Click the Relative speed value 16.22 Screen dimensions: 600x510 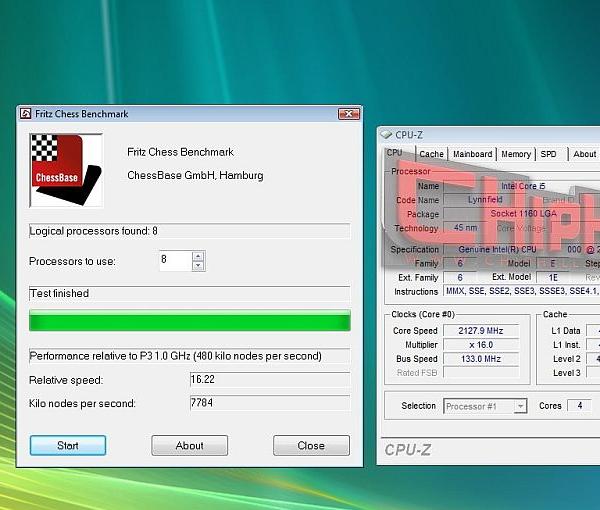[270, 380]
